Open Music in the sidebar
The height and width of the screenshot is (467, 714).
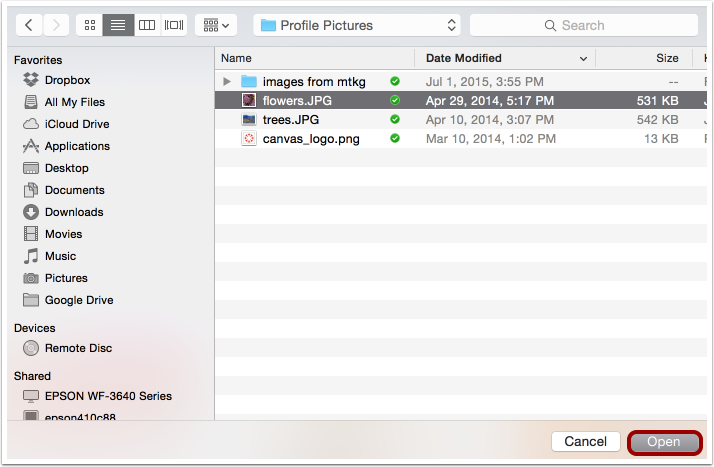coord(60,256)
